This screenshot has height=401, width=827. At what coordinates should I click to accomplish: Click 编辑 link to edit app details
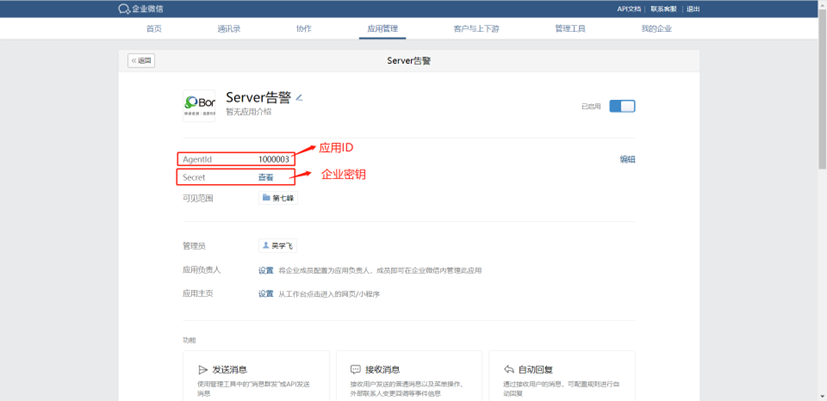(x=627, y=159)
